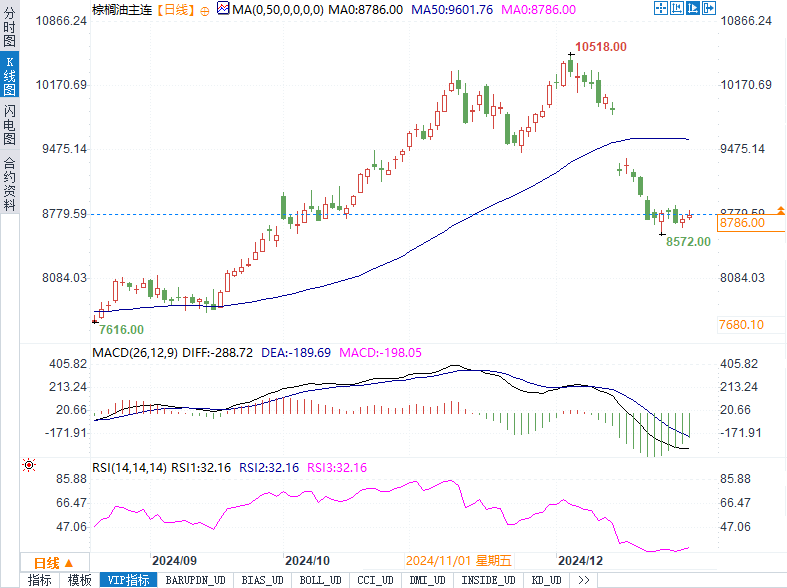The image size is (787, 588).
Task: Click the orange marker at right price axis
Action: (x=781, y=210)
